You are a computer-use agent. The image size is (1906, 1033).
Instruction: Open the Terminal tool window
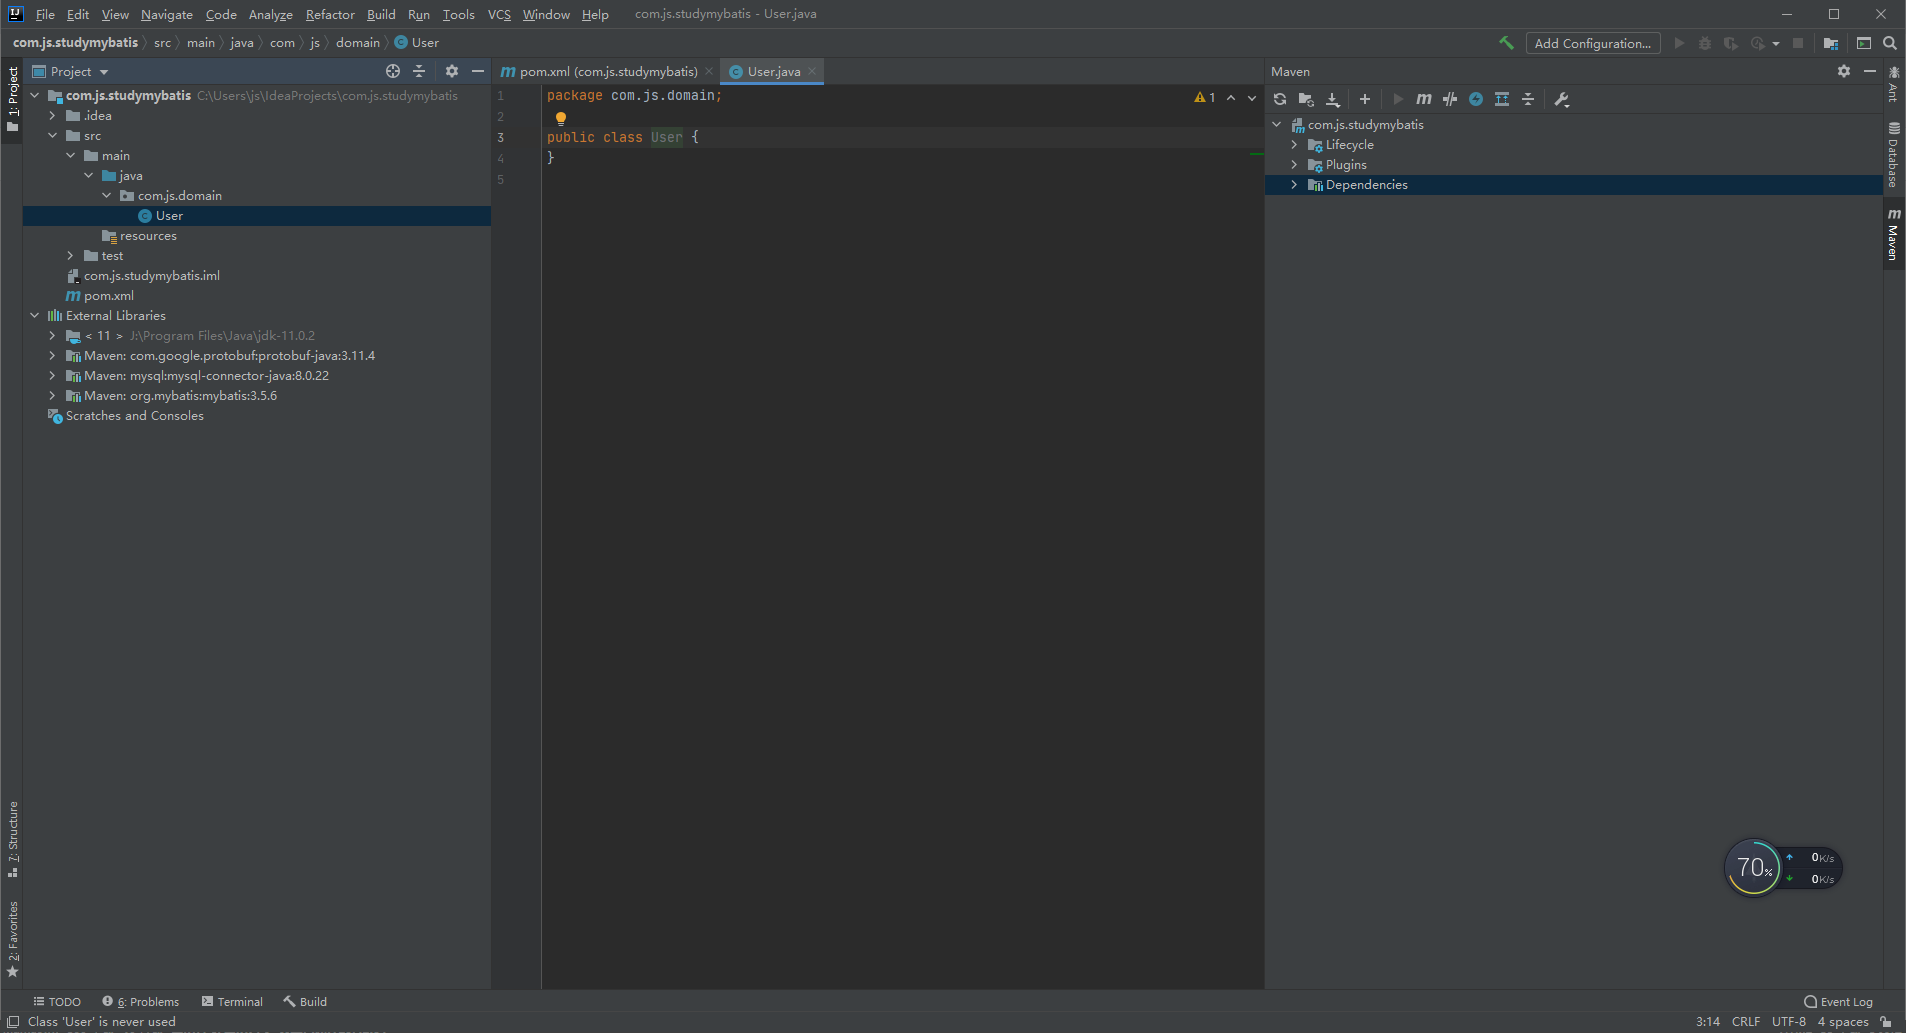[x=232, y=1001]
